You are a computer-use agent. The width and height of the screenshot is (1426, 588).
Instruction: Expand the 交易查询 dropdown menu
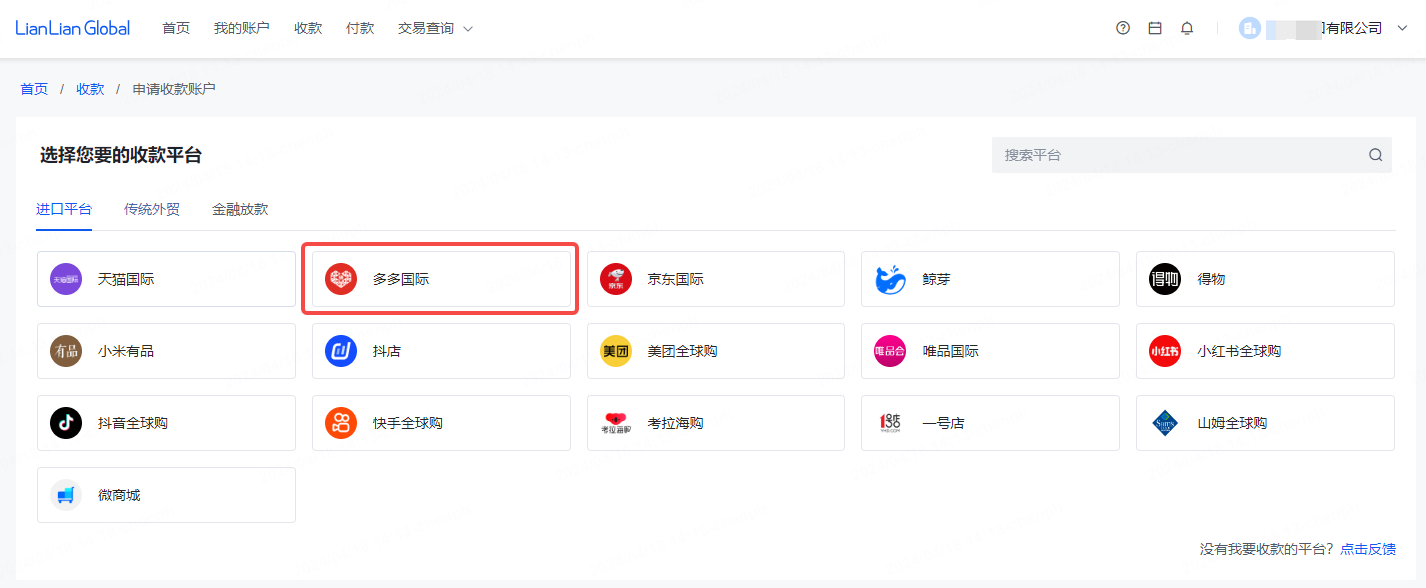point(435,28)
